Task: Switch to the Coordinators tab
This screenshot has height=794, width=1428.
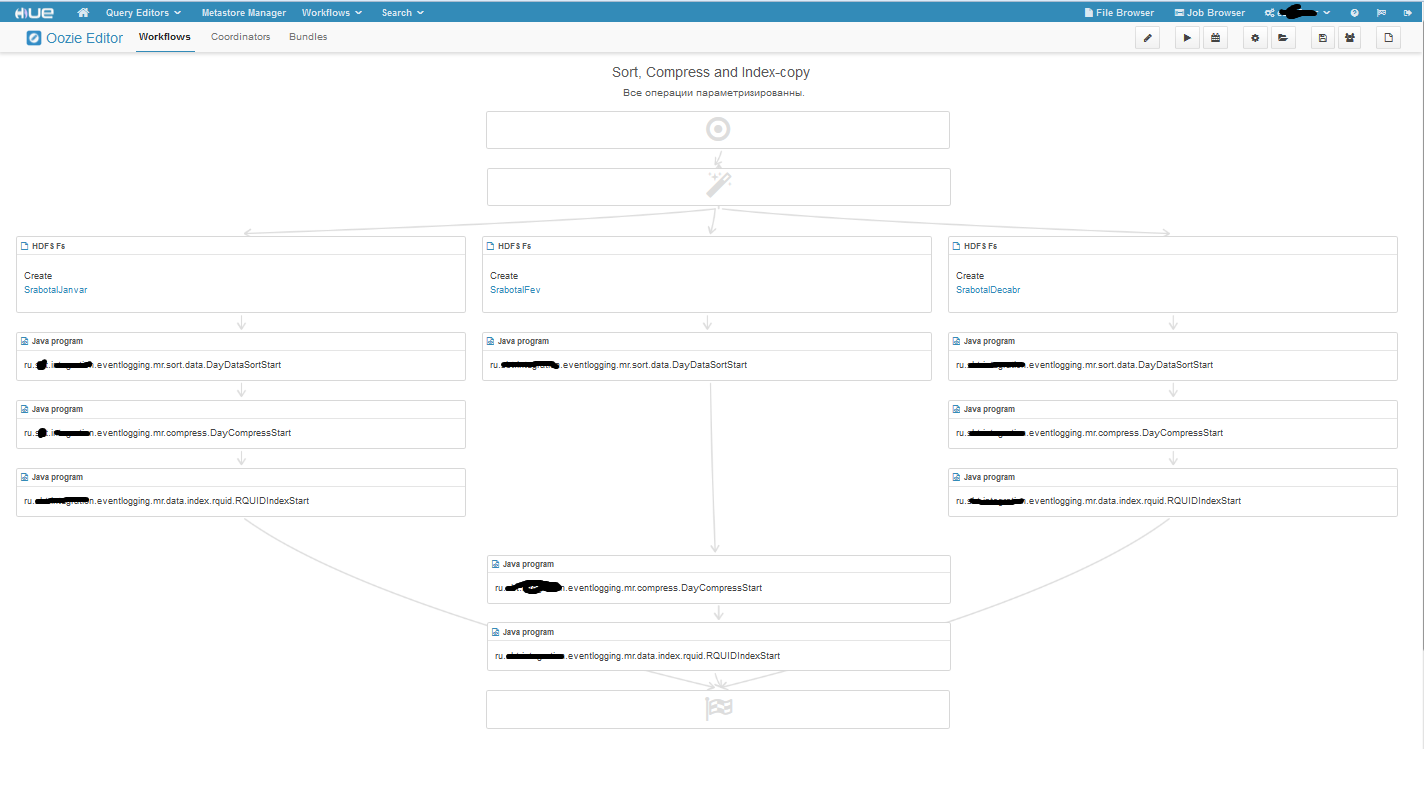Action: point(241,37)
